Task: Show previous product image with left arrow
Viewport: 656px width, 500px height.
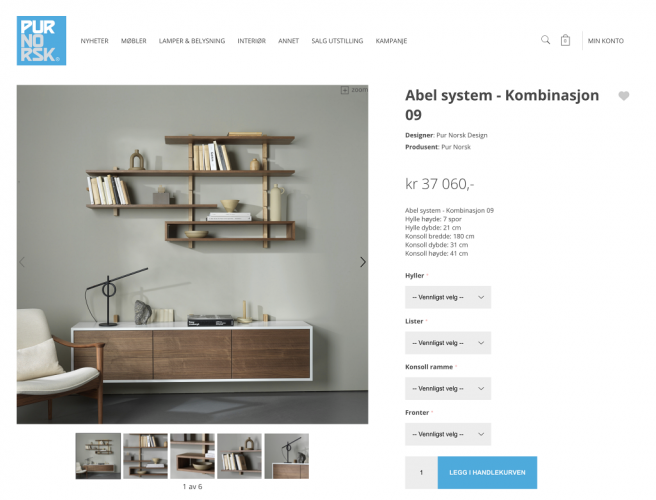Action: pyautogui.click(x=22, y=262)
